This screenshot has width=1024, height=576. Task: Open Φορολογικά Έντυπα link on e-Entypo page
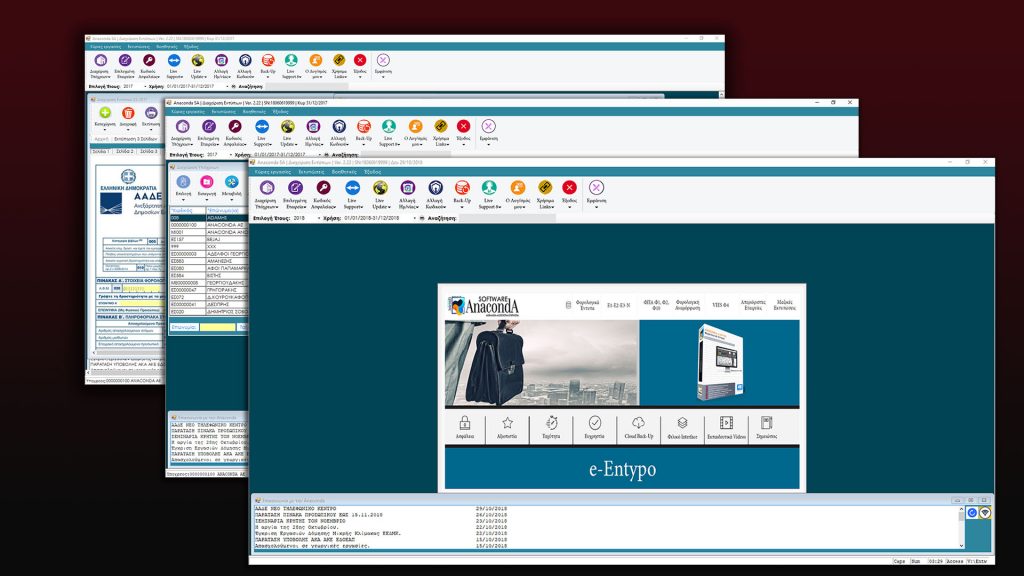587,305
